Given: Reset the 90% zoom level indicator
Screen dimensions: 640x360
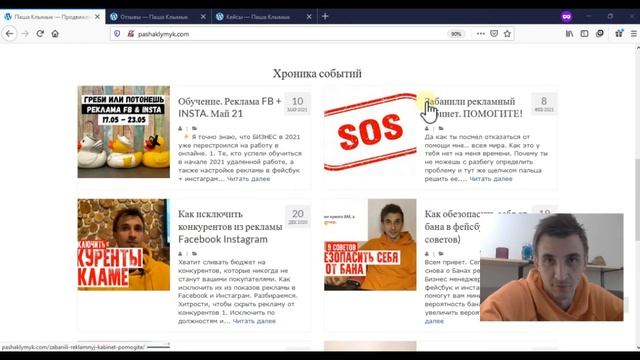Looking at the screenshot, I should coord(456,34).
